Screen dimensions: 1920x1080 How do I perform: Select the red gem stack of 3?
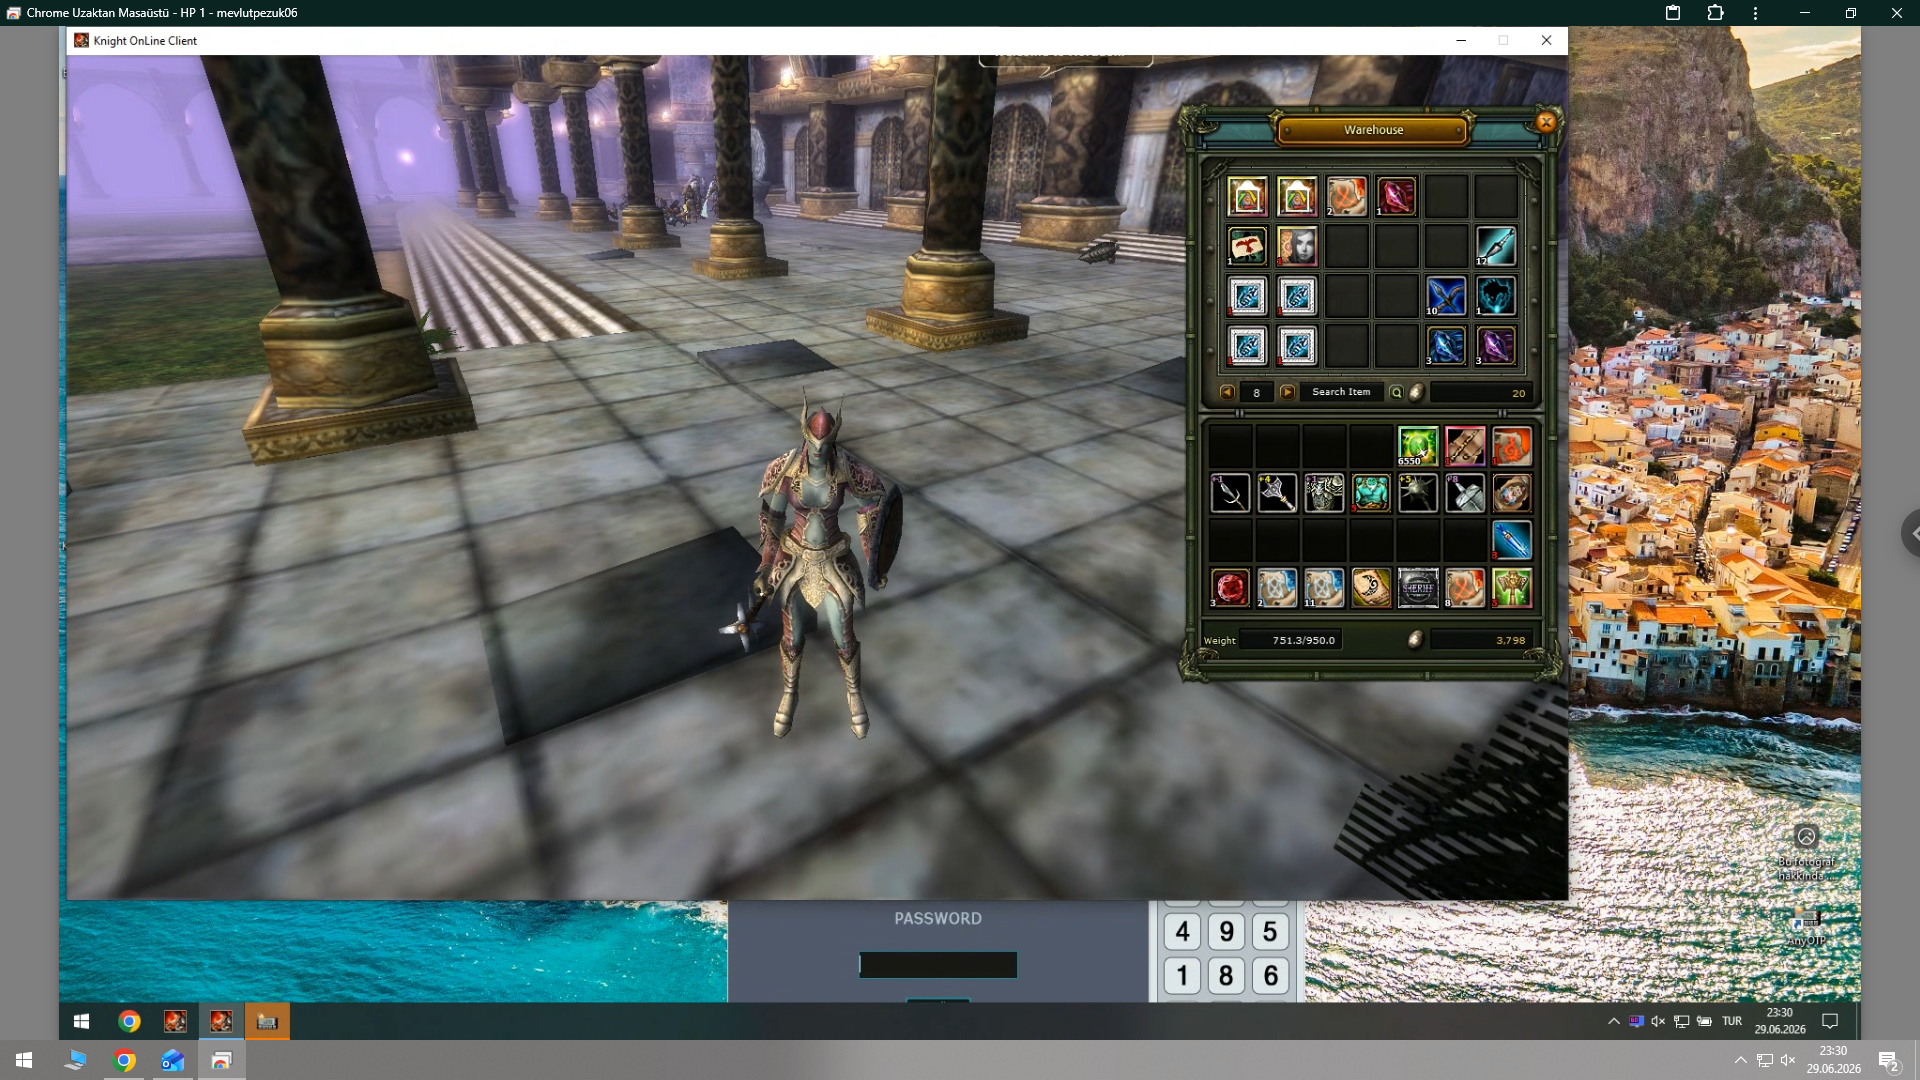1230,588
